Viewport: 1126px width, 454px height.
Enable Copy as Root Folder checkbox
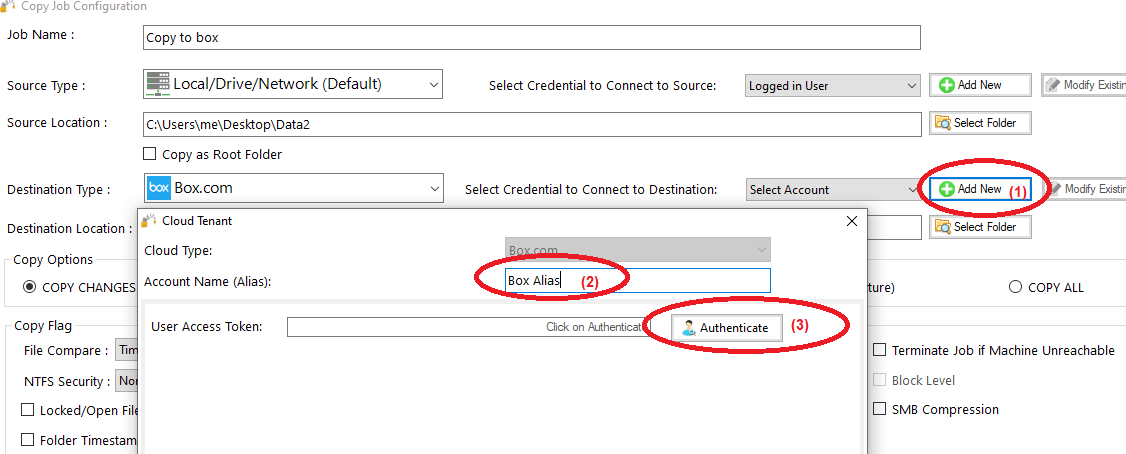pyautogui.click(x=150, y=155)
